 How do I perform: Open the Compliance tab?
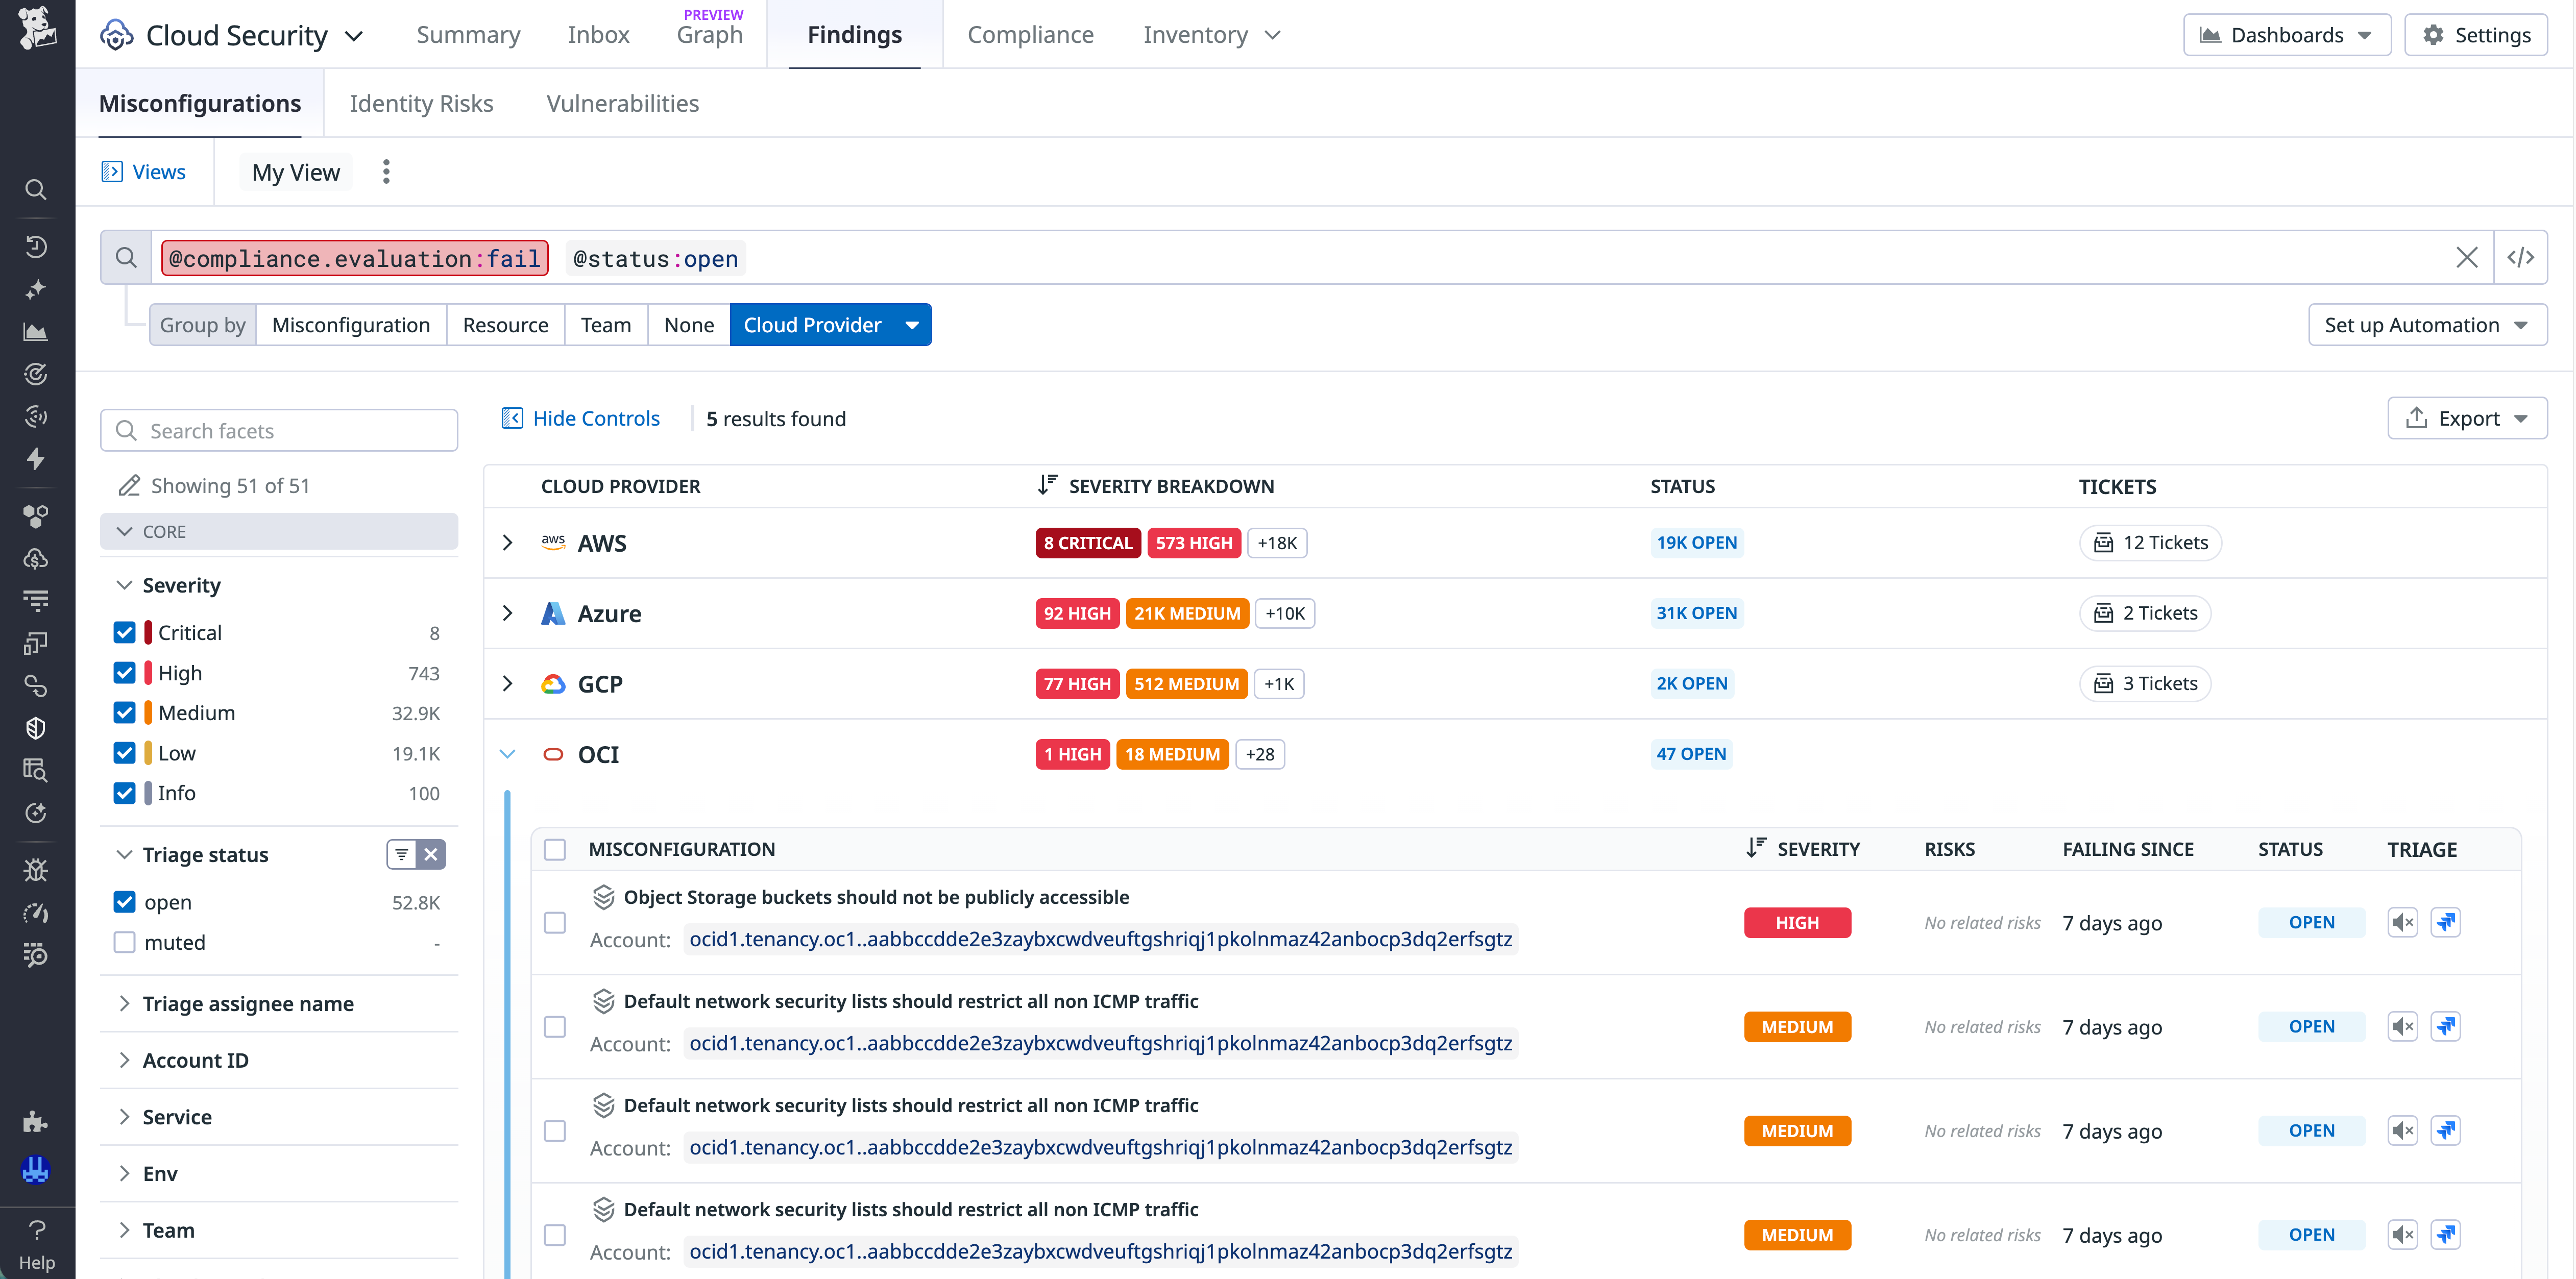[1031, 33]
